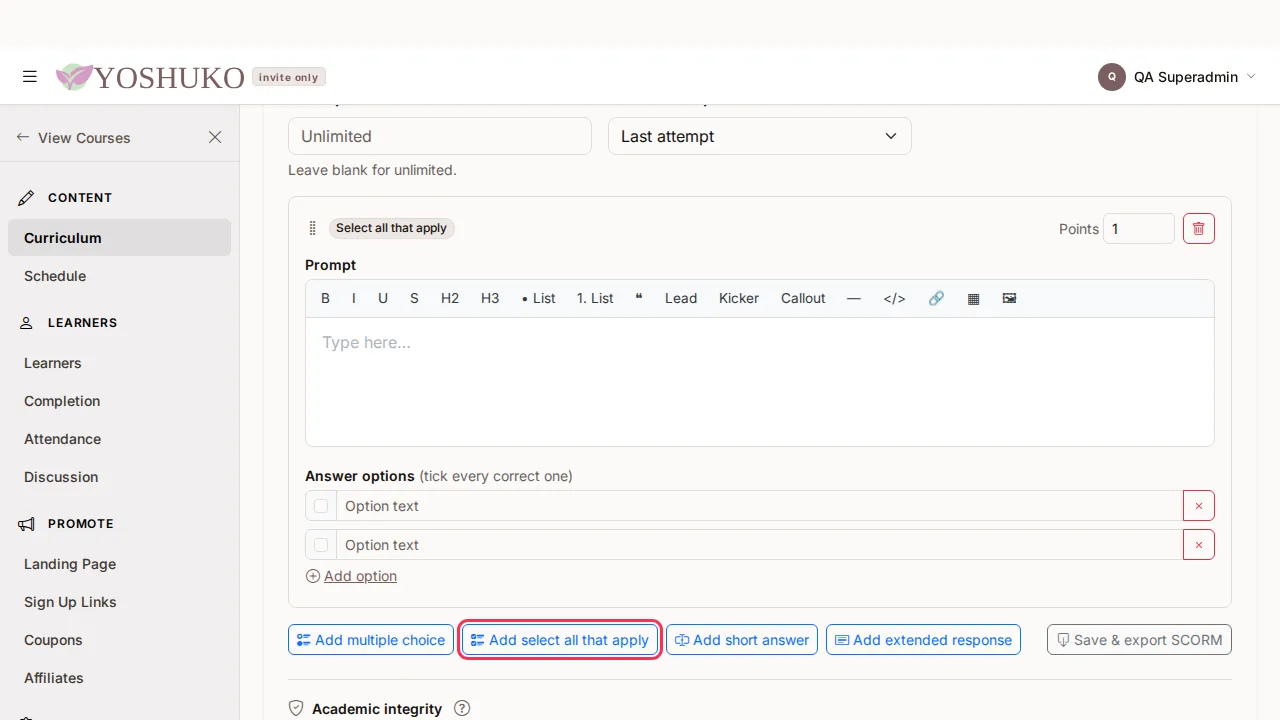Apply Lead paragraph style
Screen dimensions: 1280x720
click(681, 298)
